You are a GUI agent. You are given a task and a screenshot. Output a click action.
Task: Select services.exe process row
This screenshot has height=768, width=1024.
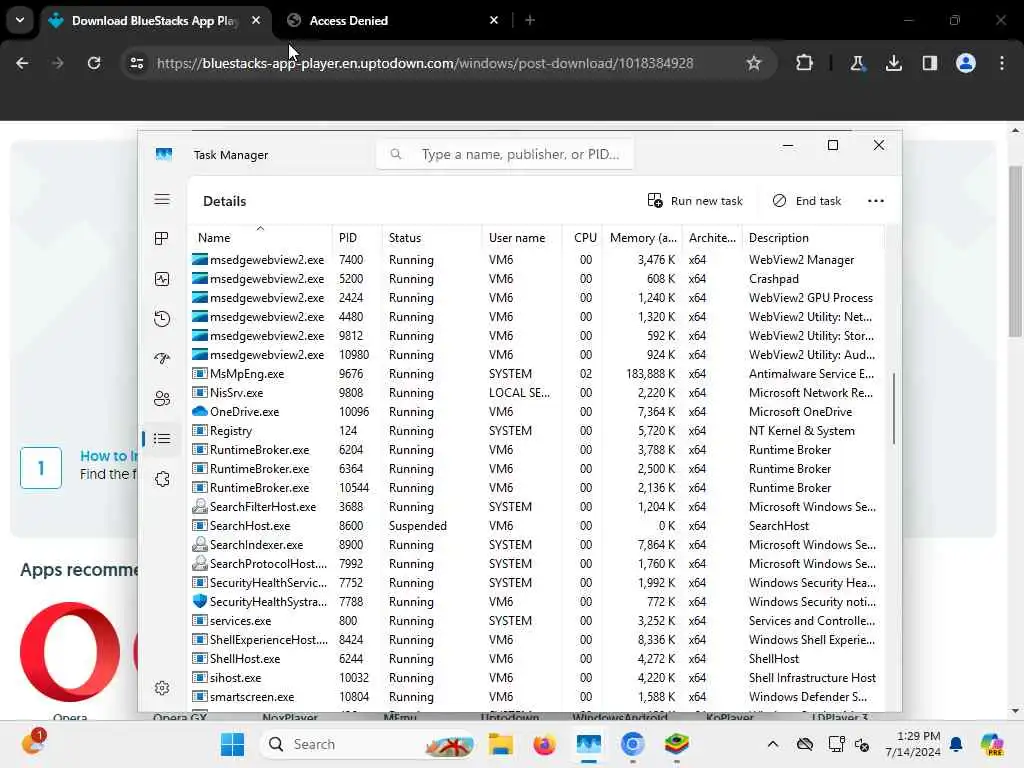tap(537, 620)
